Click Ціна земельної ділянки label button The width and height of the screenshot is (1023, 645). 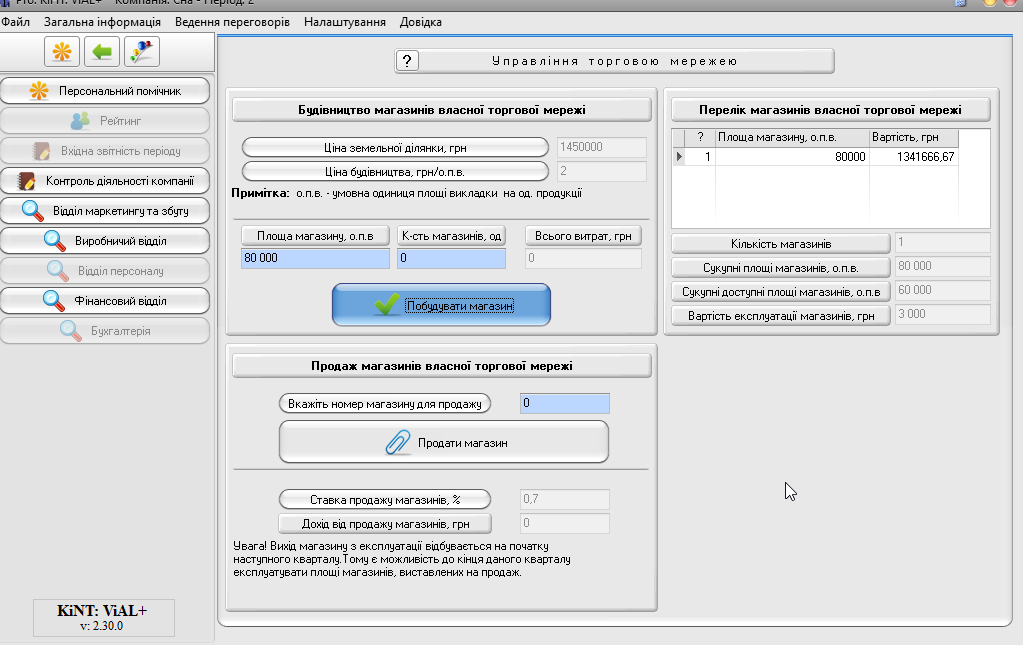tap(395, 147)
